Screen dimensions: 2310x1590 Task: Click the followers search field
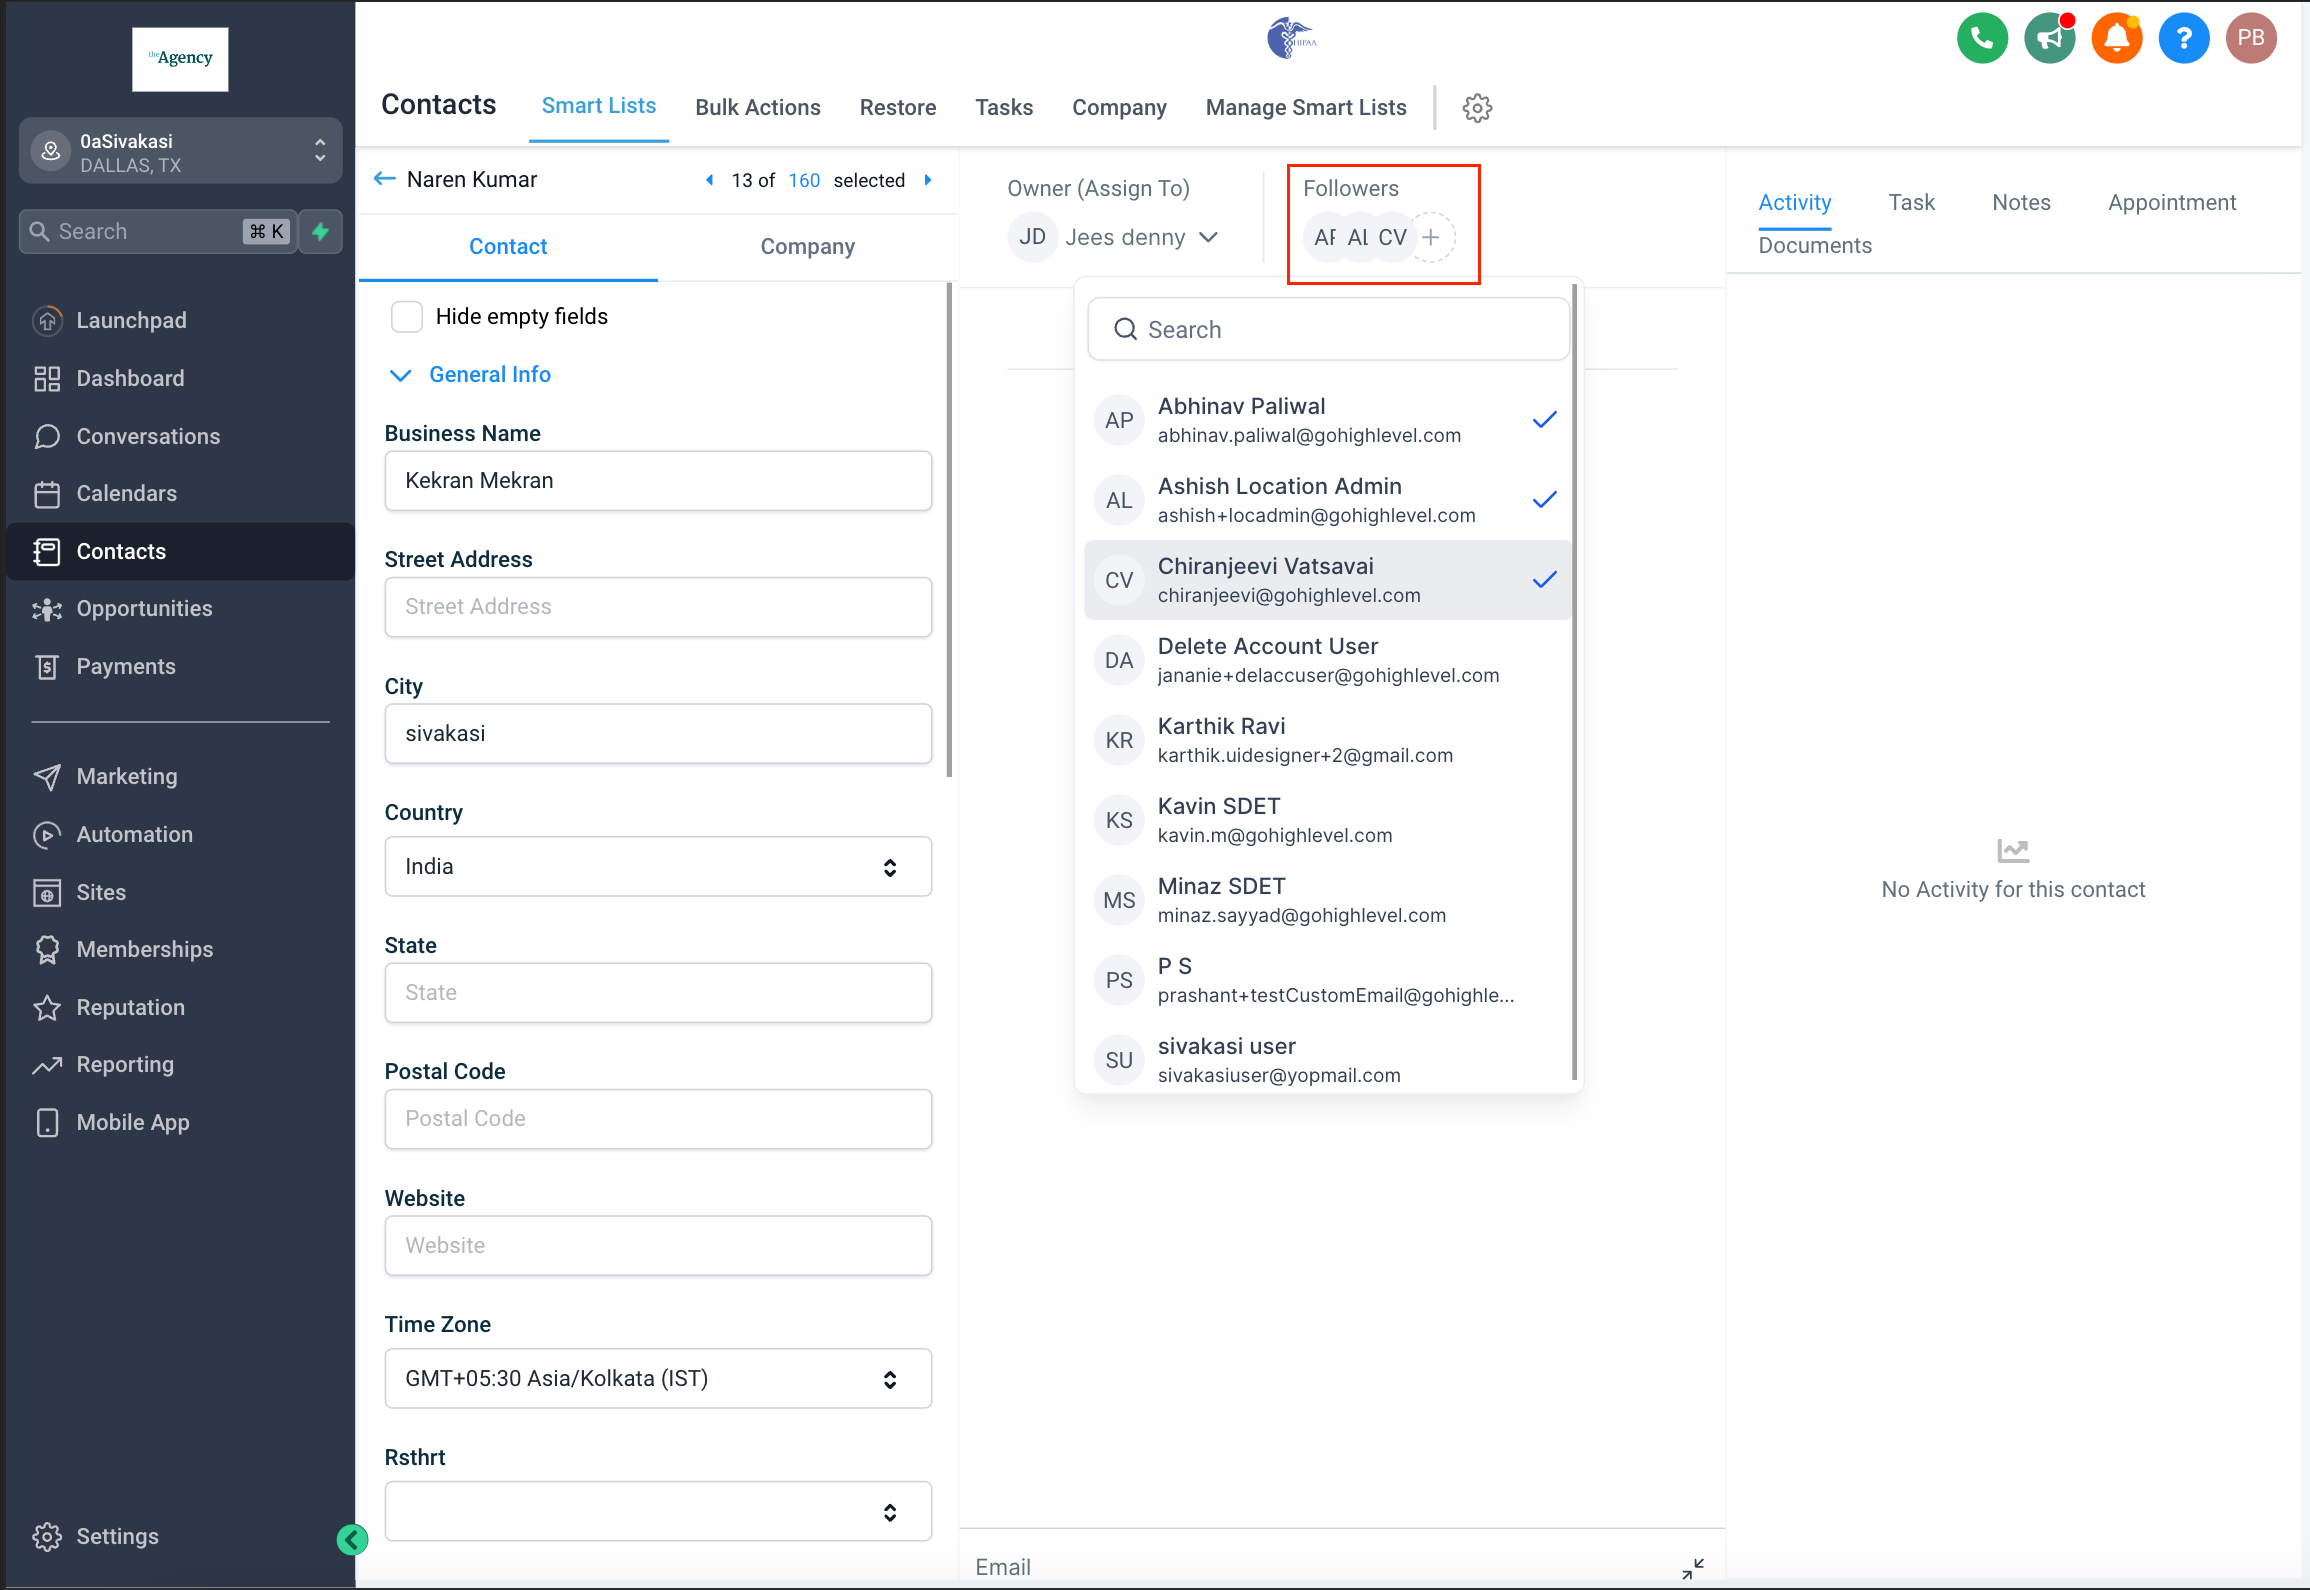[x=1328, y=329]
